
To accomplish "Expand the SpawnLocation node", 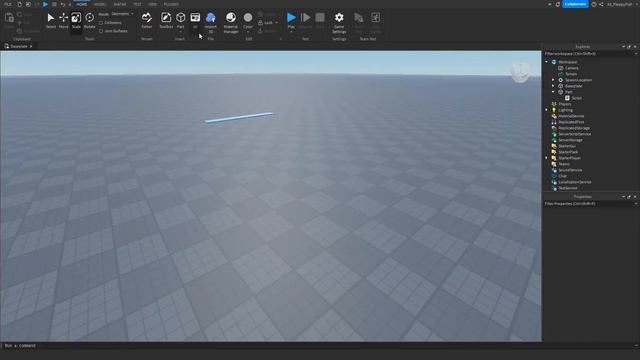I will 553,80.
